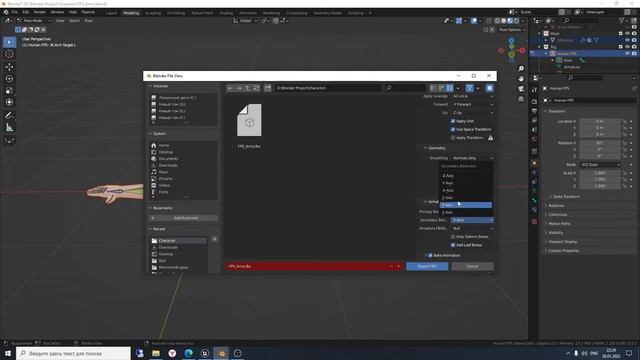The height and width of the screenshot is (360, 640).
Task: Click the Blender icon in the taskbar
Action: (x=222, y=353)
